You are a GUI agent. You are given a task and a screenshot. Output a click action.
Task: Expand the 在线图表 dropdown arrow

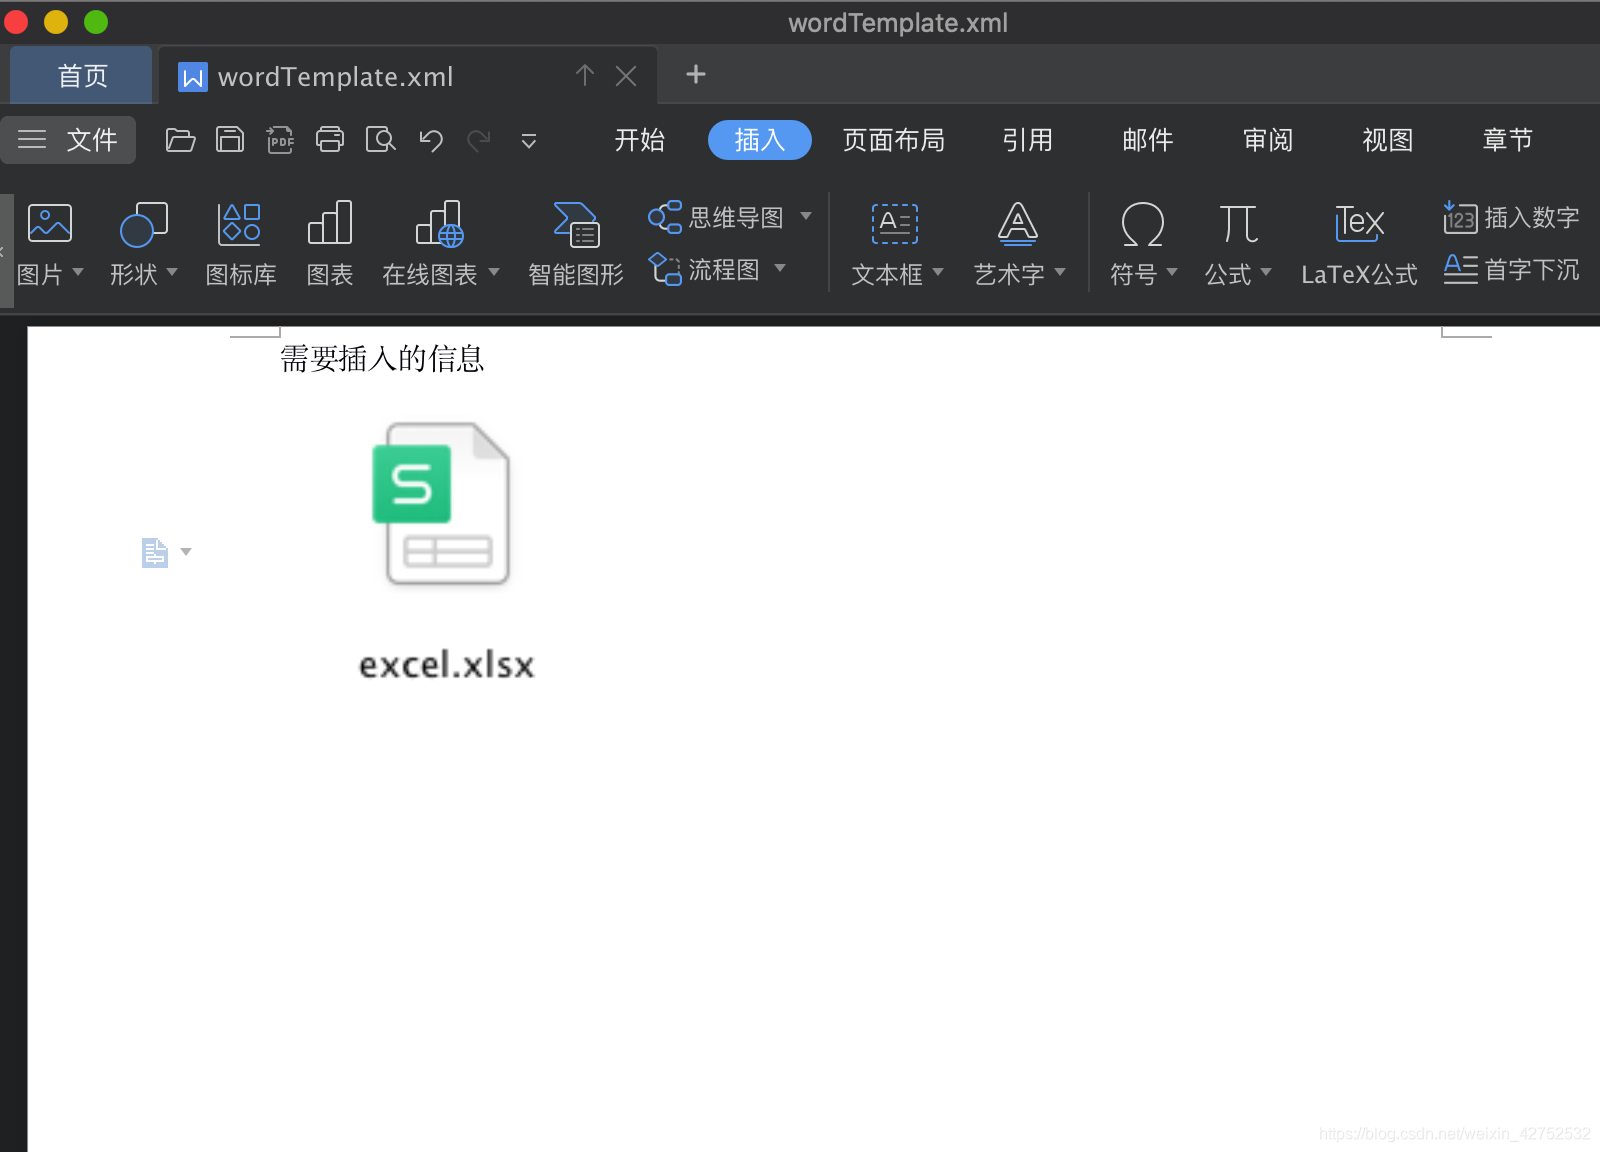point(493,272)
